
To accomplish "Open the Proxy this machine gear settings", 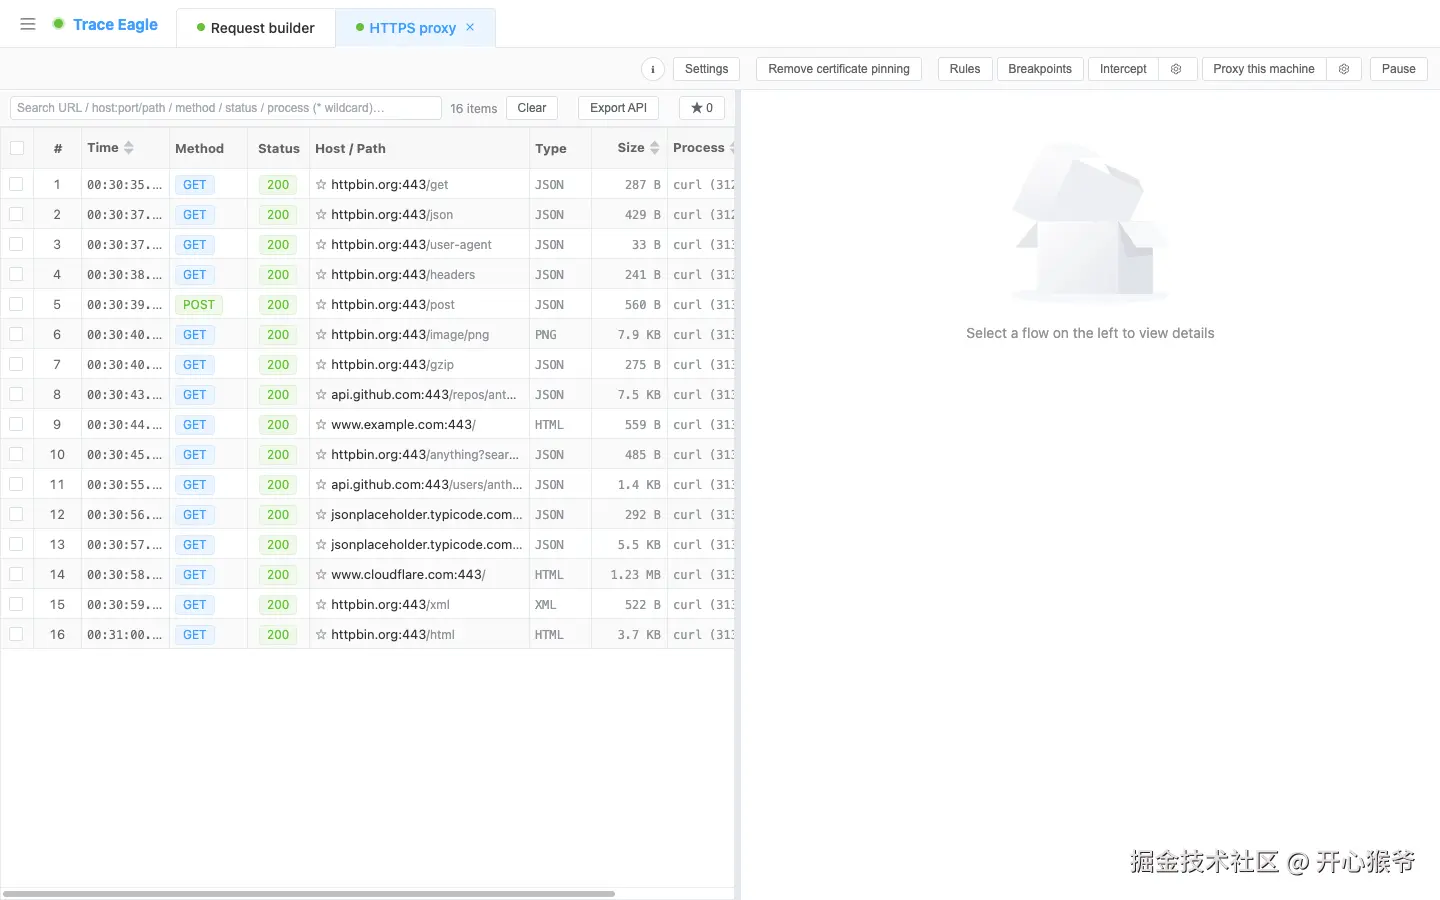I will [x=1344, y=69].
